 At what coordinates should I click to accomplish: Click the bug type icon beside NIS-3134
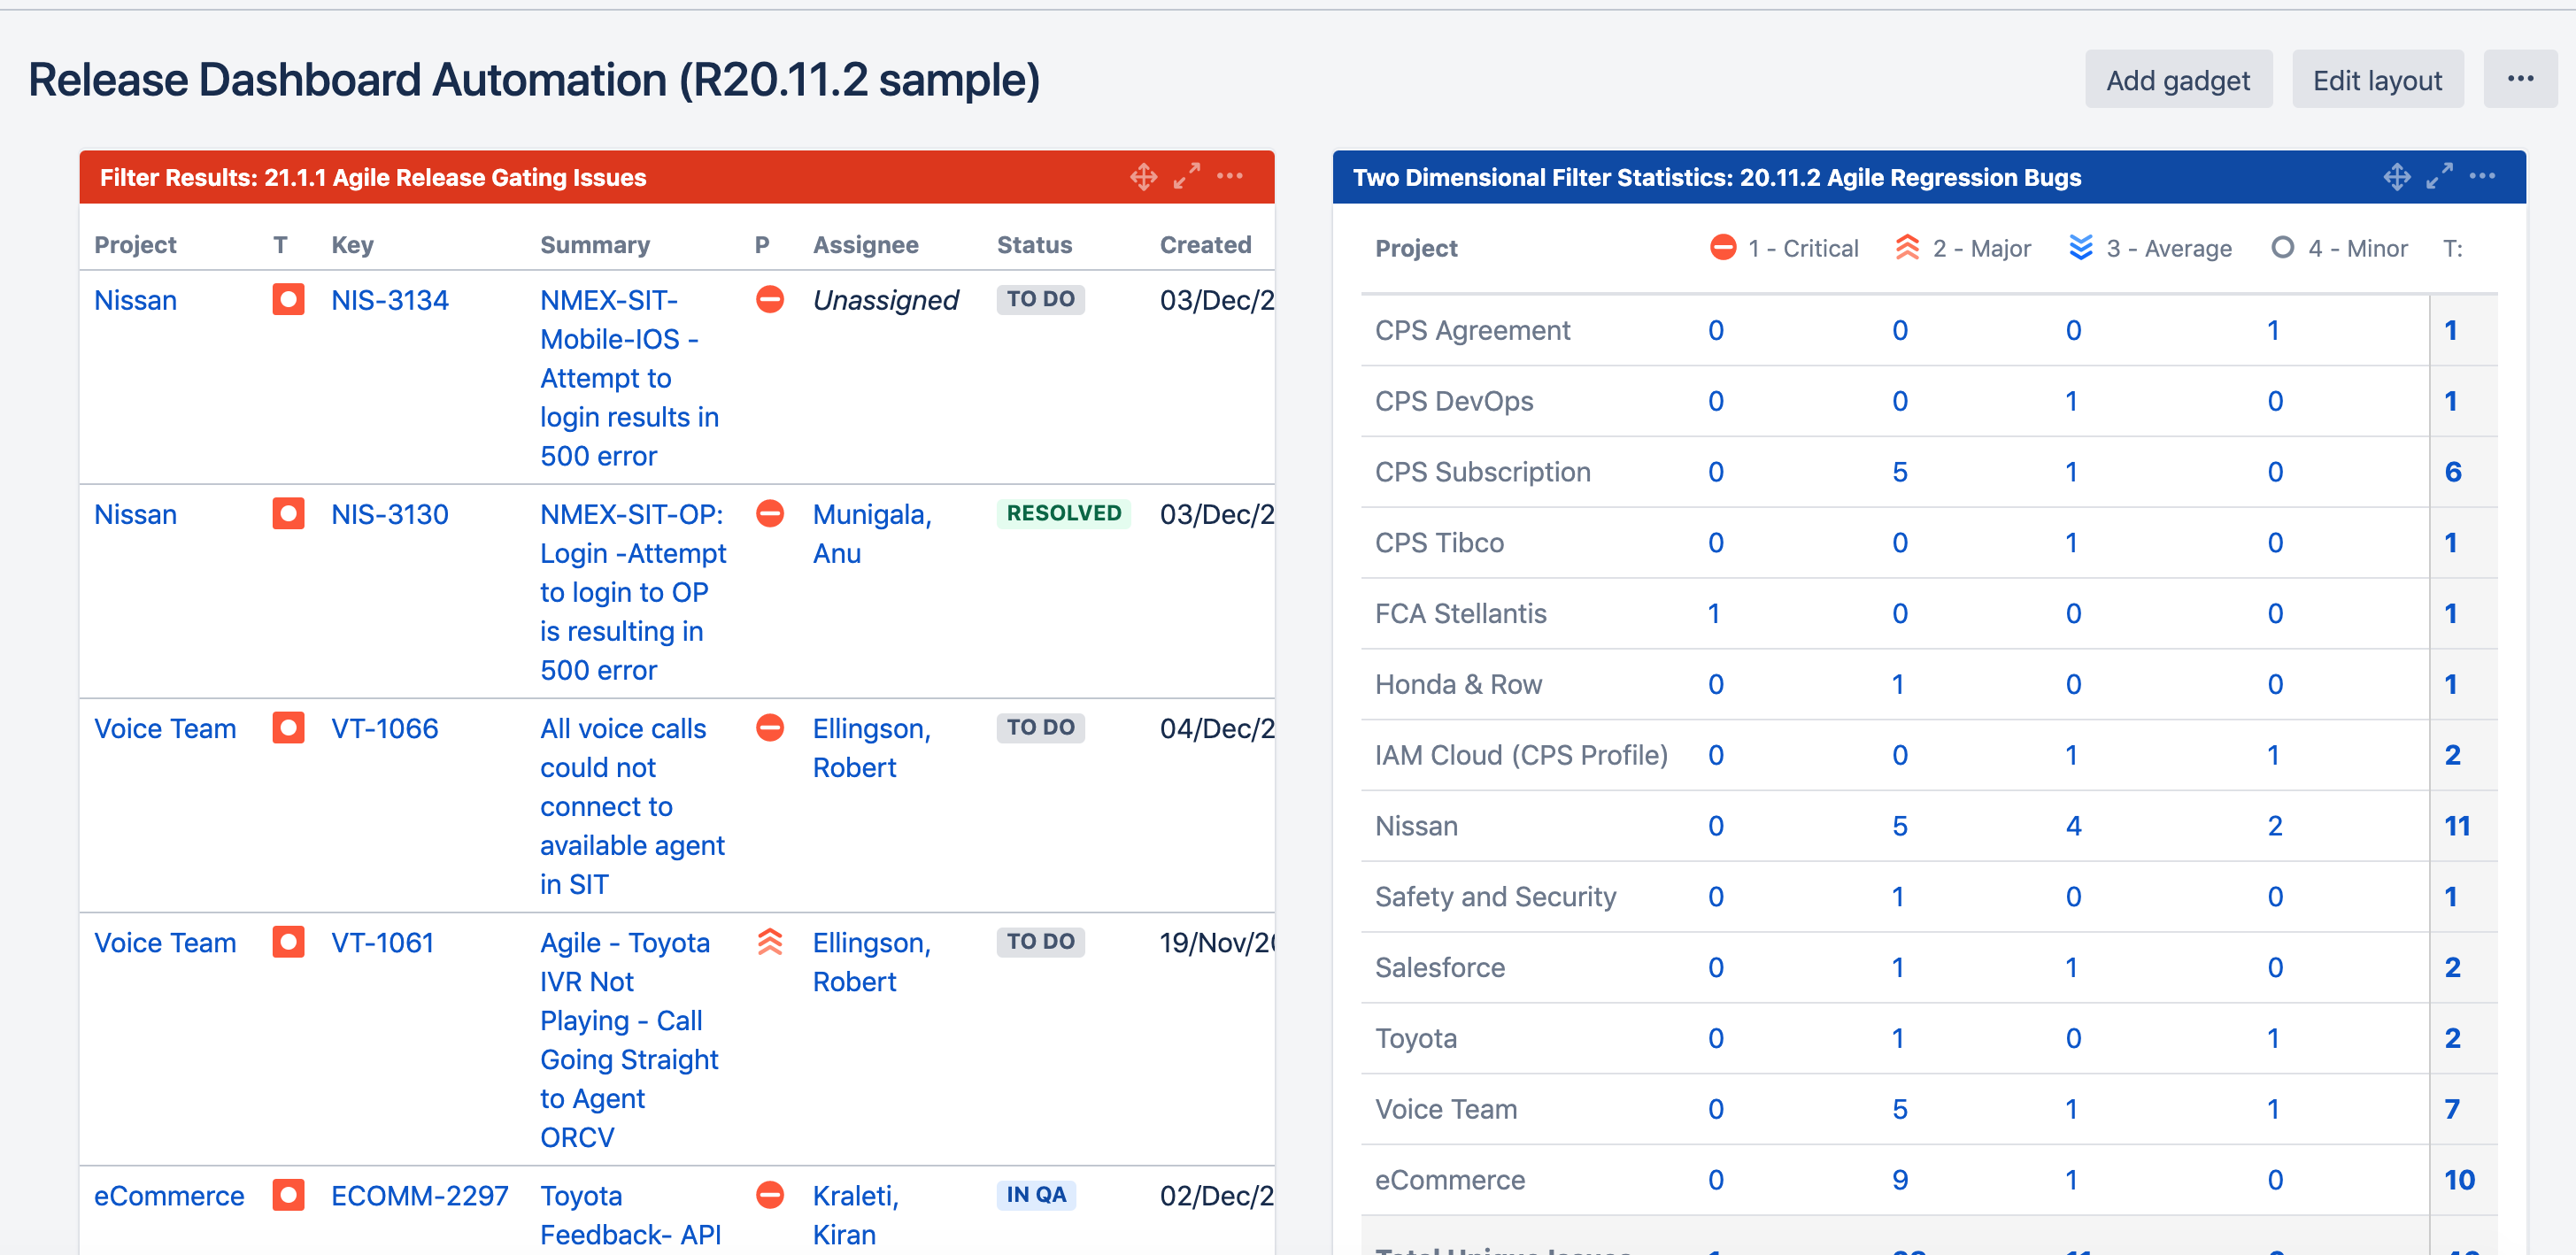[288, 299]
